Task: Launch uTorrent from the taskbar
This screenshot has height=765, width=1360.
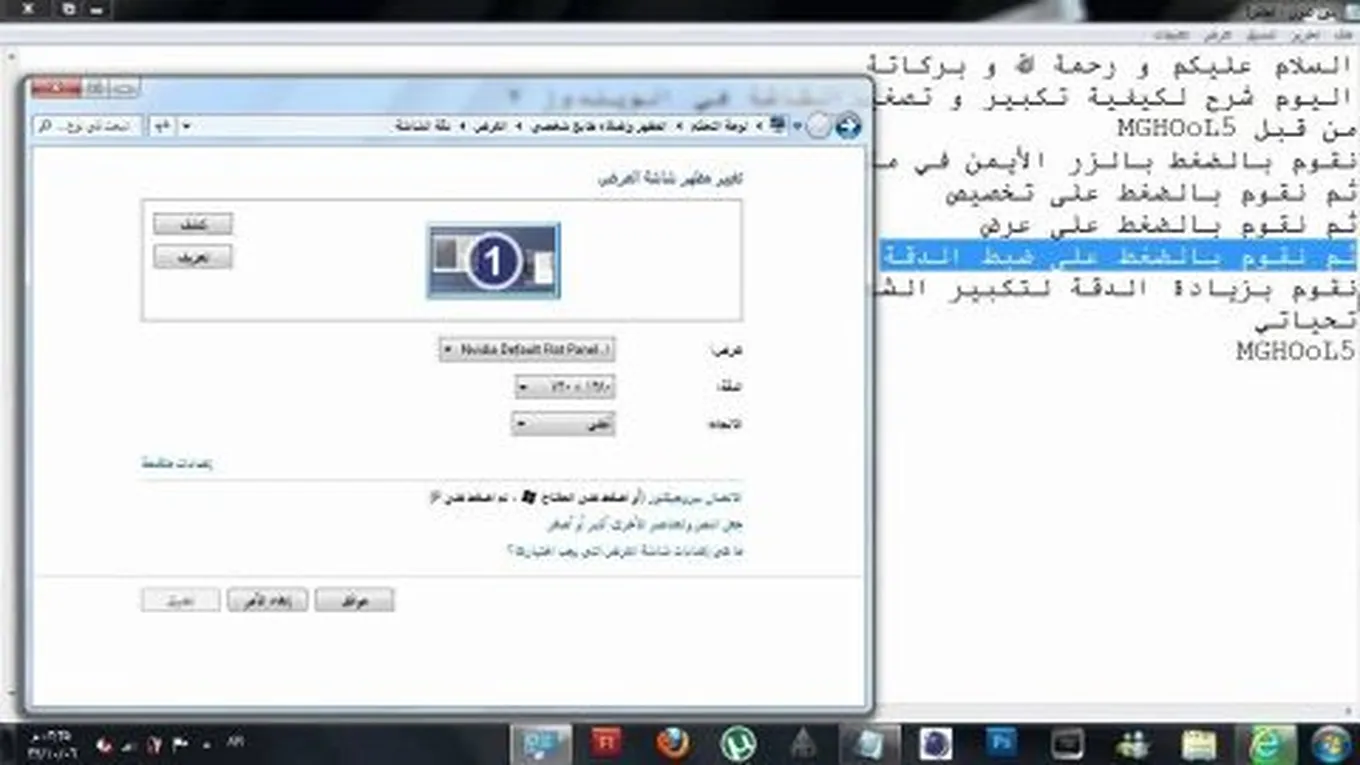Action: tap(738, 743)
